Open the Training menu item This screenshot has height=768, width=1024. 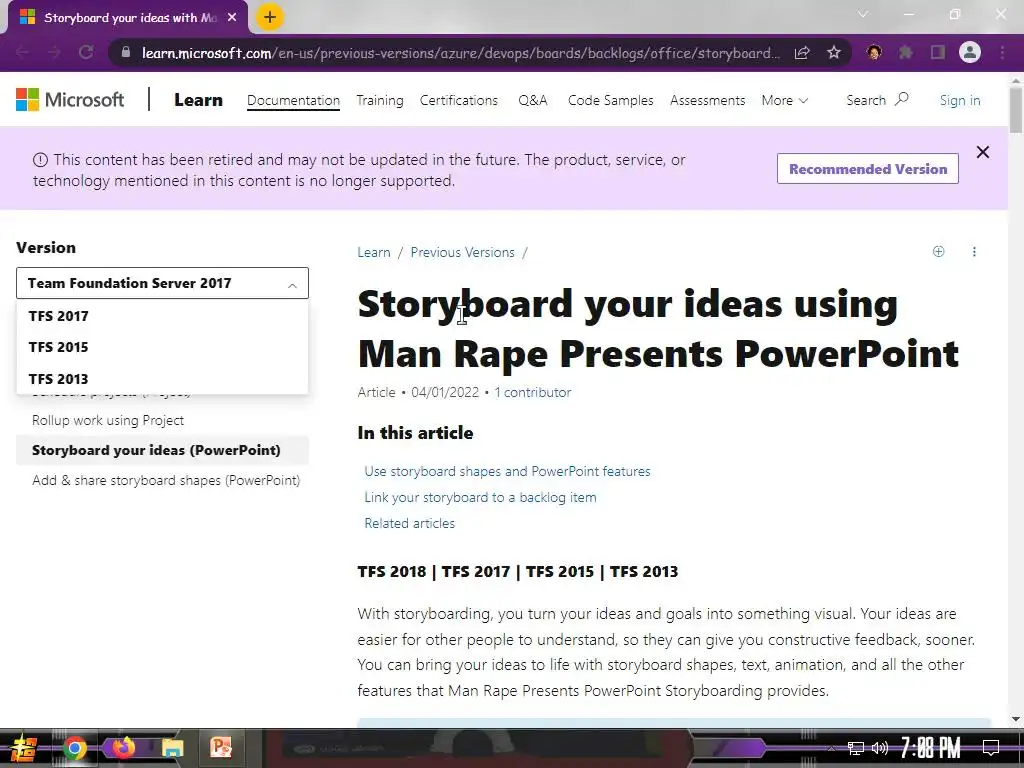tap(380, 100)
